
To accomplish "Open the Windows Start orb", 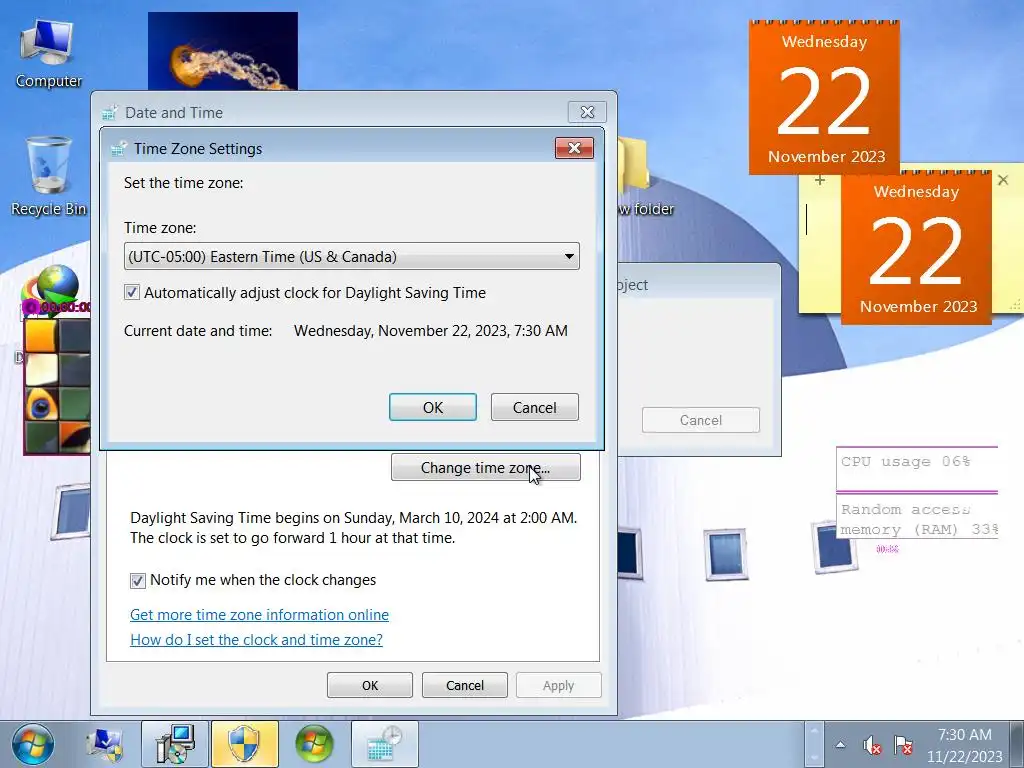I will click(x=33, y=745).
